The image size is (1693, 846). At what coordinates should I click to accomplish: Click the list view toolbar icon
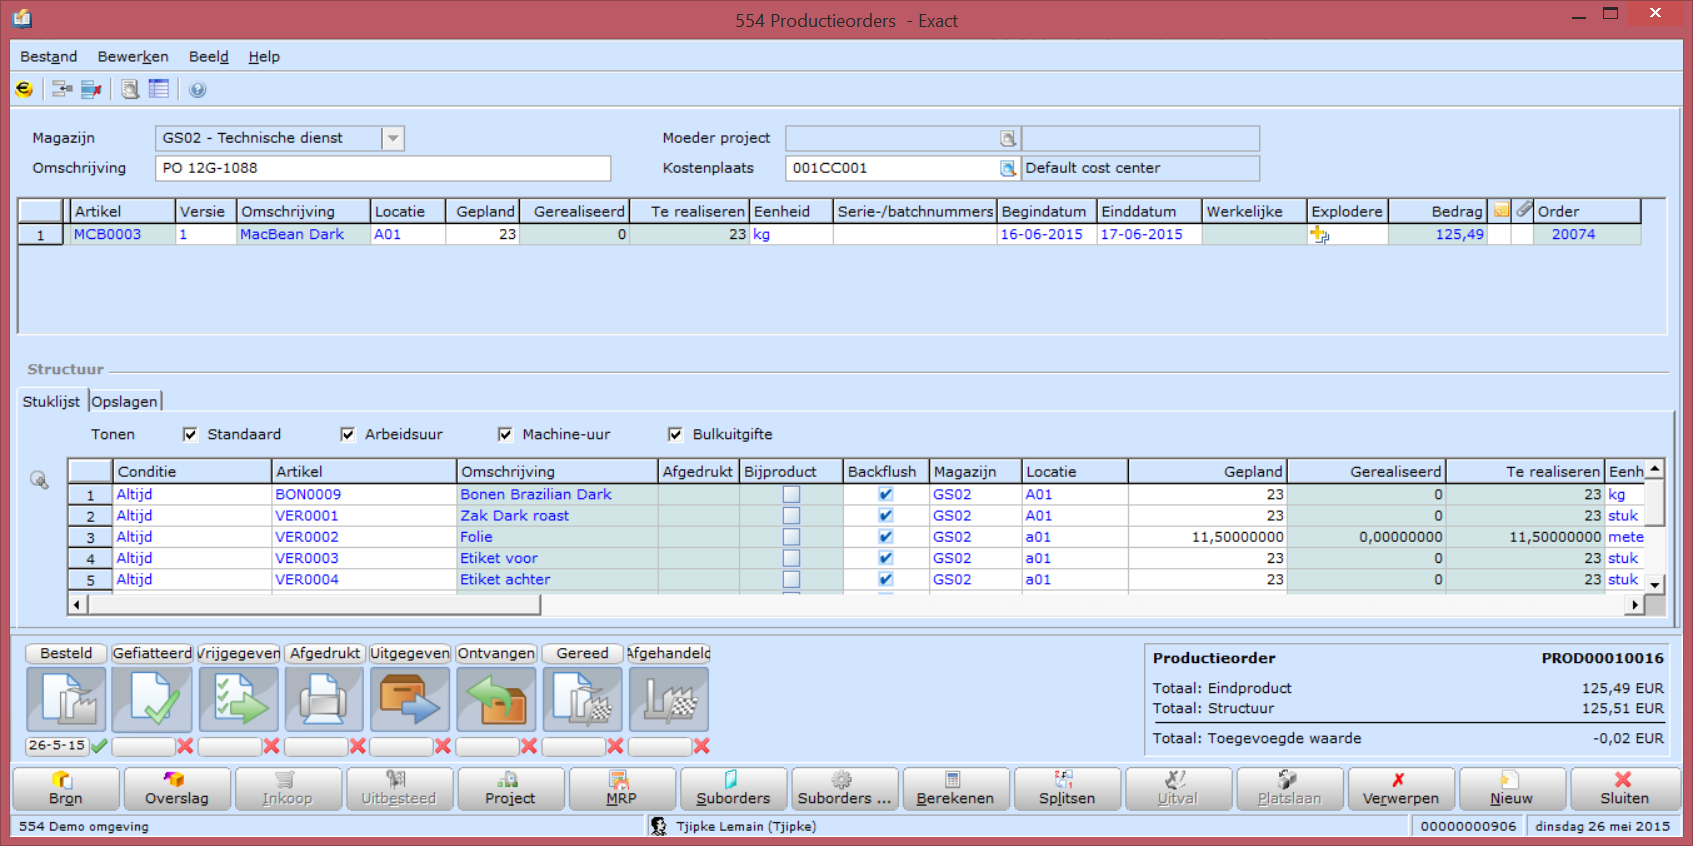tap(159, 89)
